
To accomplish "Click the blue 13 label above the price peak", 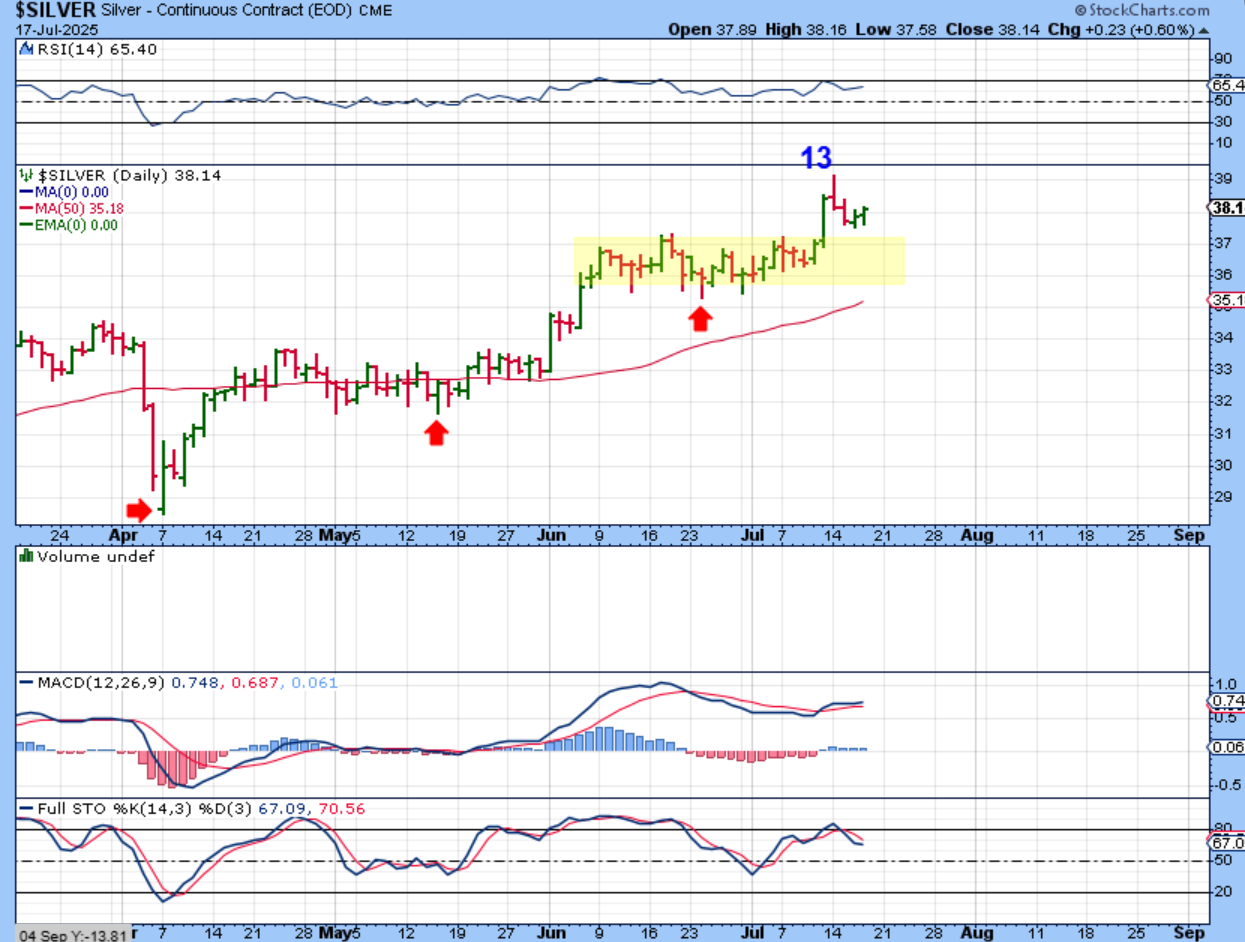I will [816, 157].
